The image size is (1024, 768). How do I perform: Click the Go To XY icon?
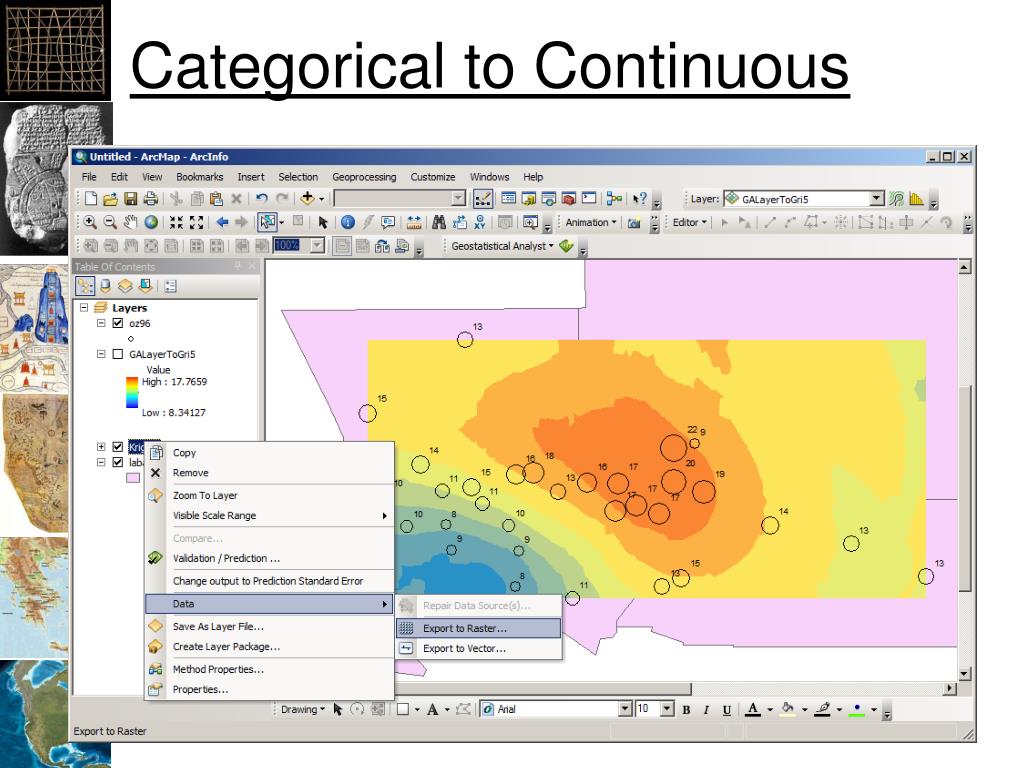(480, 222)
